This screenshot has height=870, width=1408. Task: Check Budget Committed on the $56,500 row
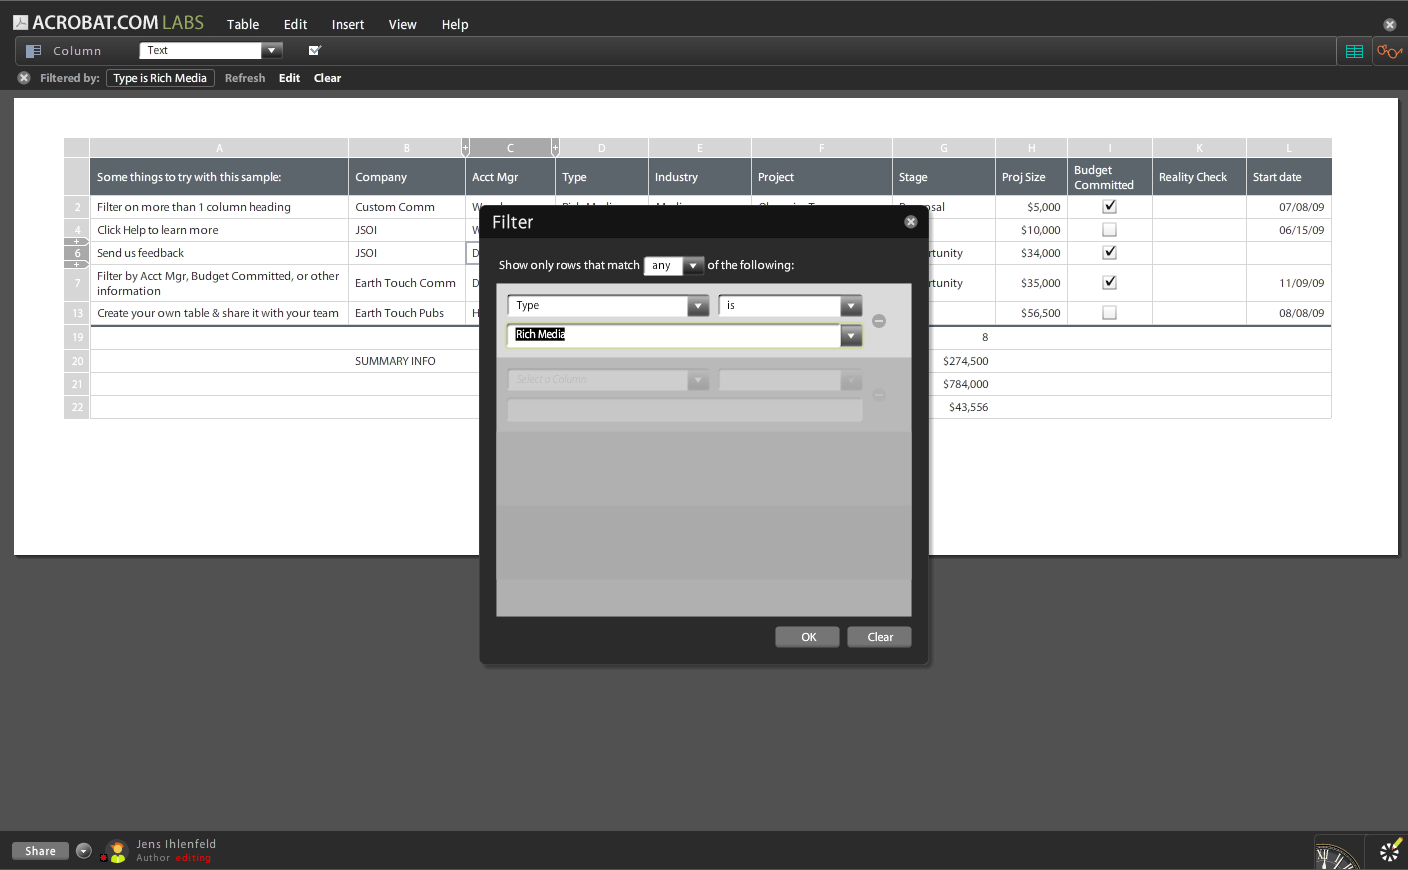[x=1108, y=312]
